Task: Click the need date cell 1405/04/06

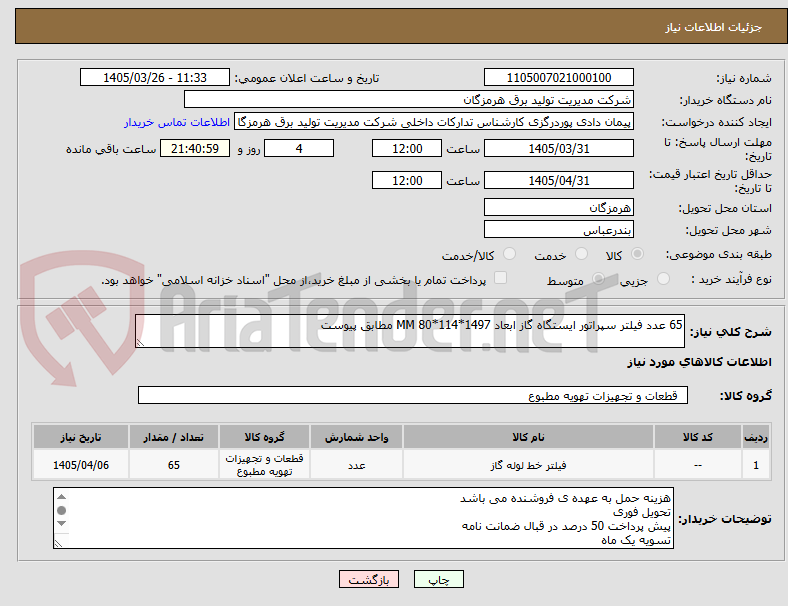Action: (x=81, y=465)
